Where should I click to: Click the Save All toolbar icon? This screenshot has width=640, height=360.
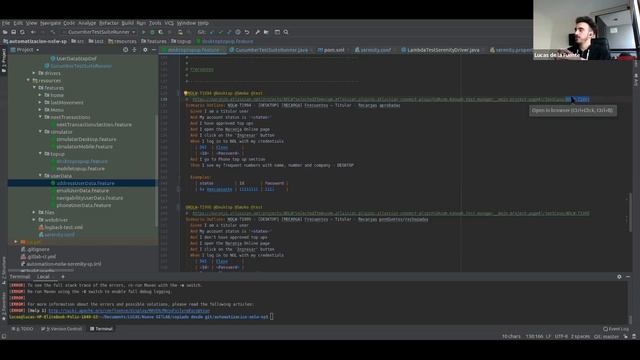point(13,32)
